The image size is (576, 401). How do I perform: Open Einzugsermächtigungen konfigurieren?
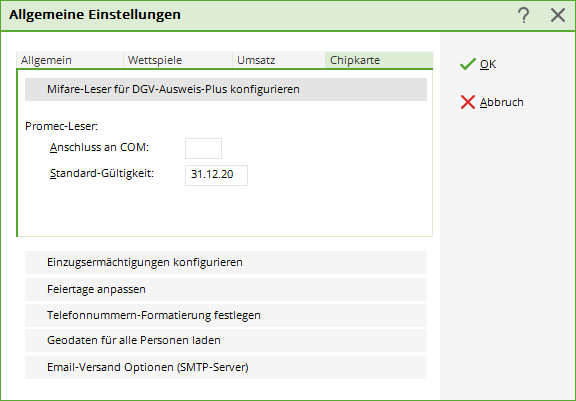click(x=226, y=263)
